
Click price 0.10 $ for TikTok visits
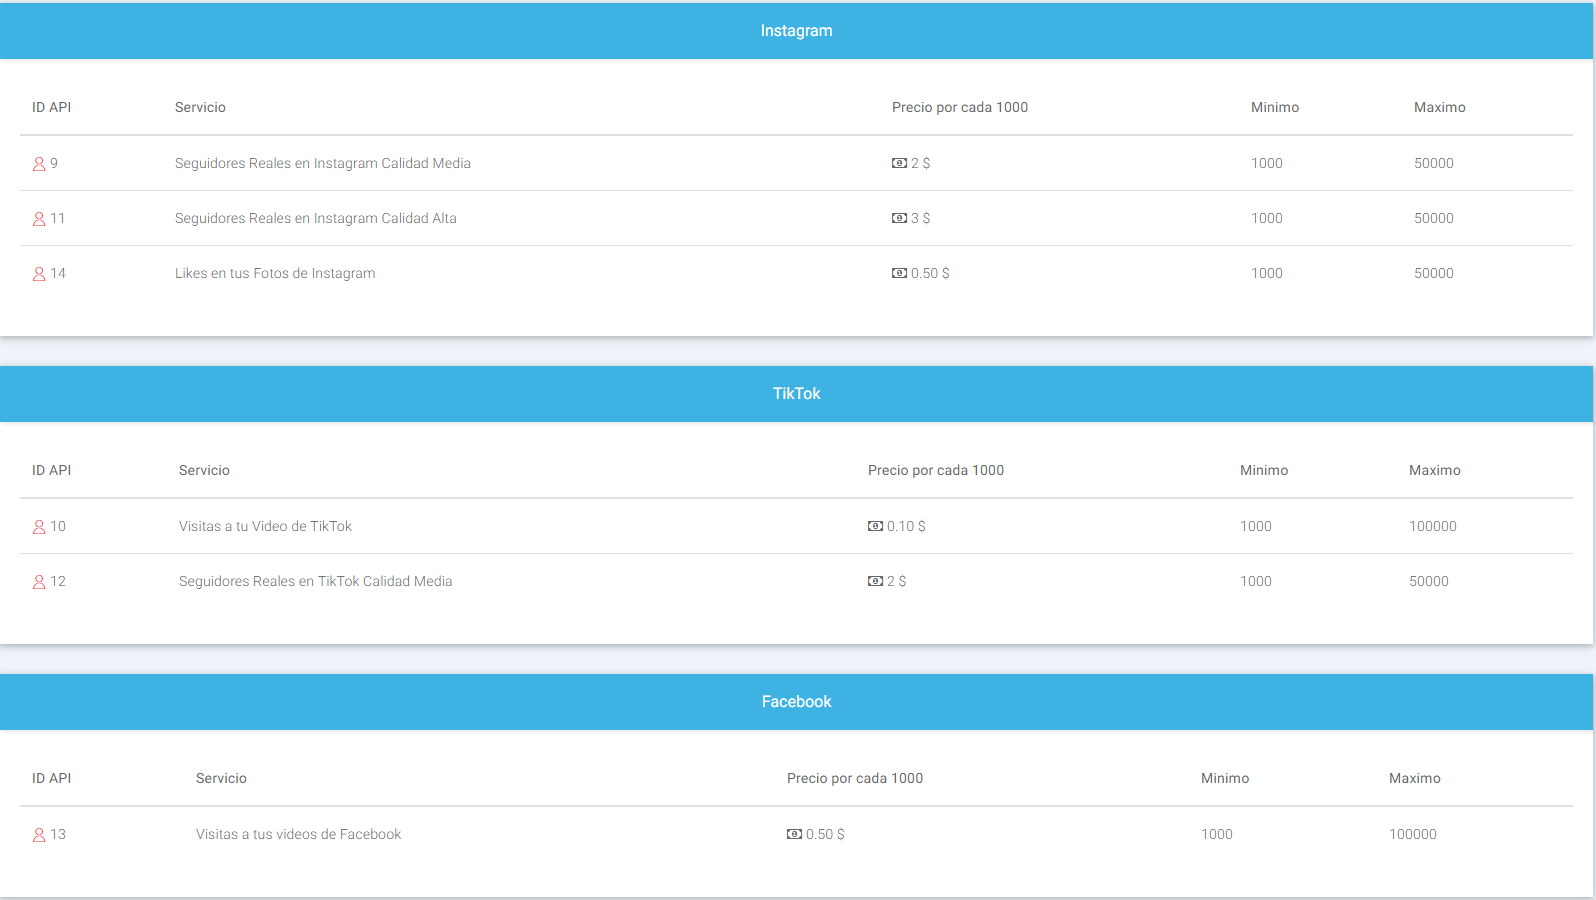coord(906,526)
